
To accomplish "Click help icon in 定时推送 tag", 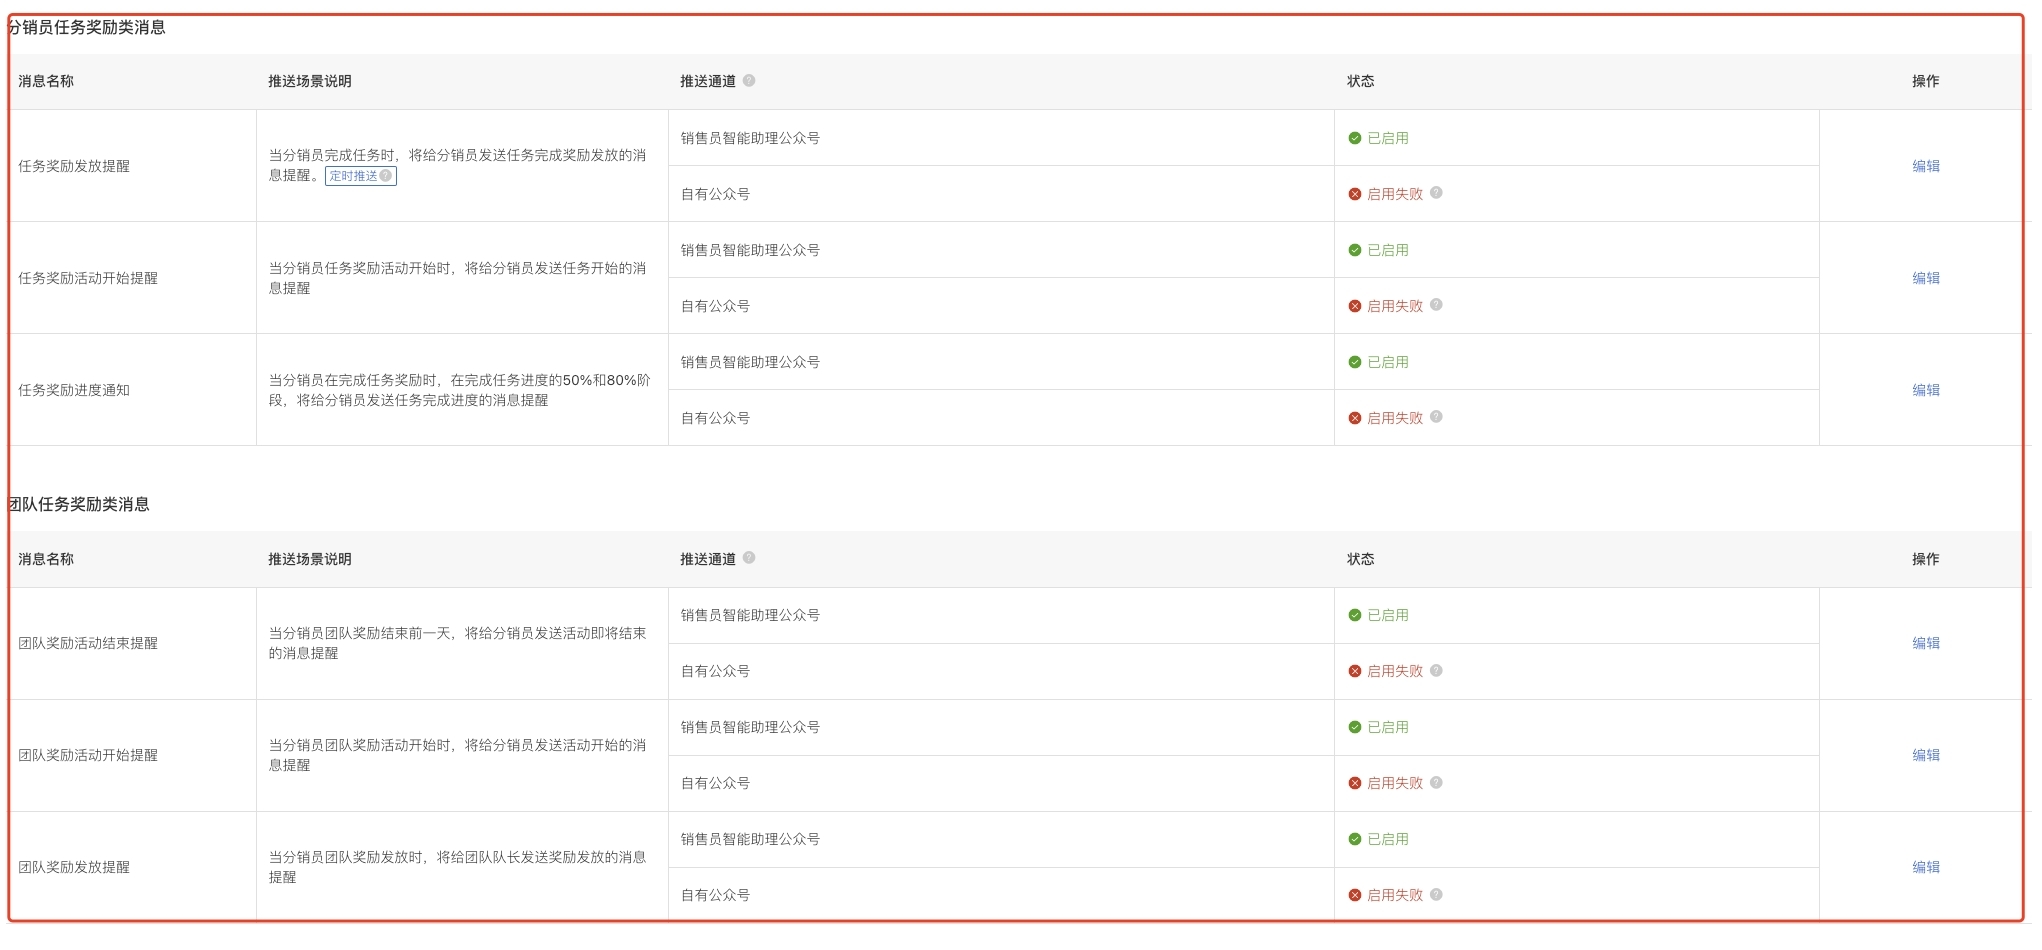I will point(386,176).
